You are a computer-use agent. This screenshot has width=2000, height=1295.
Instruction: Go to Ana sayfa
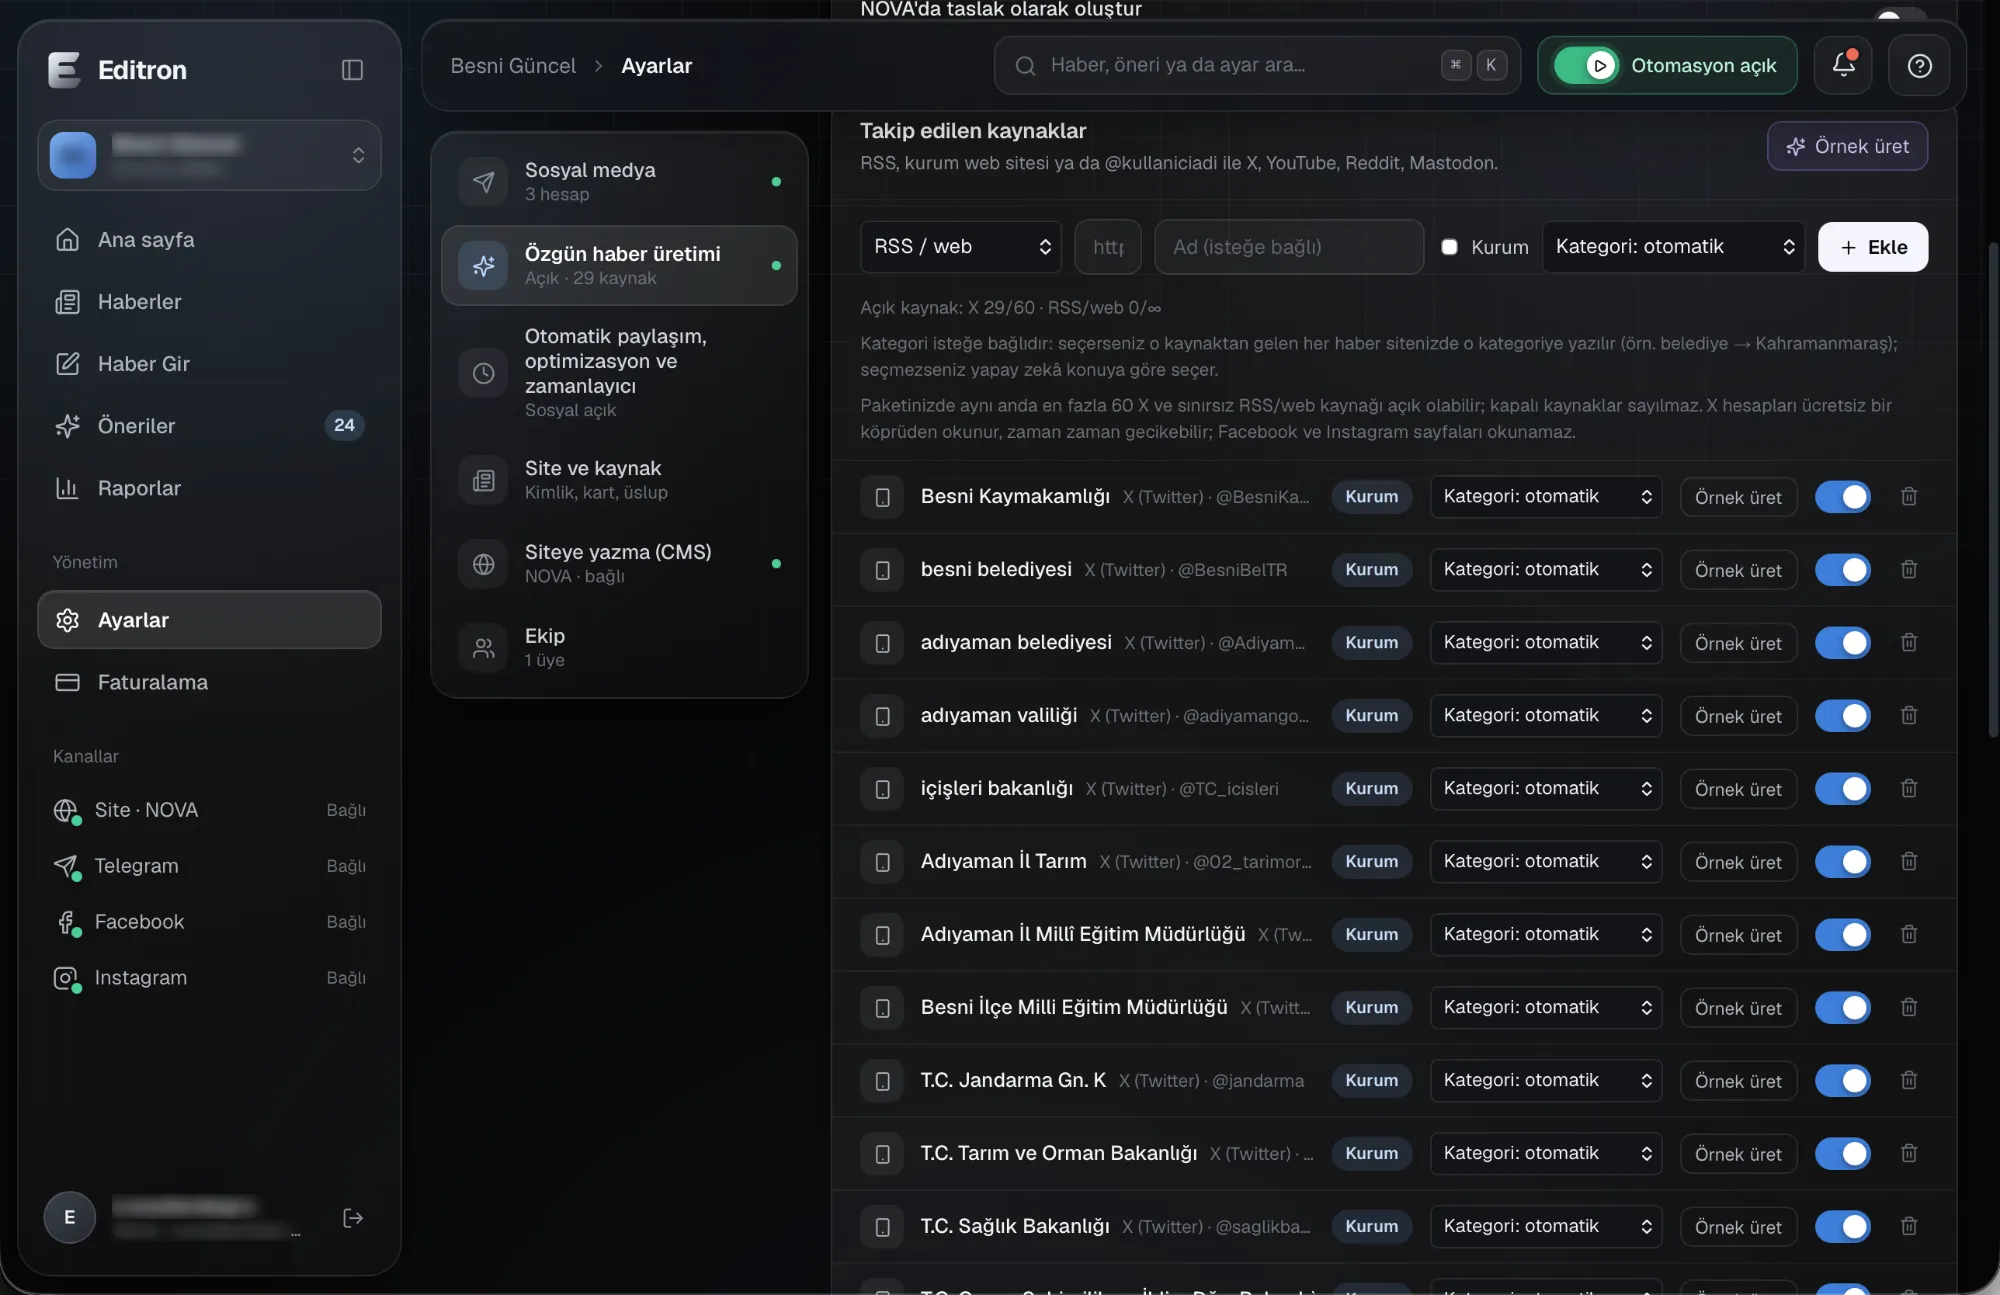coord(209,240)
